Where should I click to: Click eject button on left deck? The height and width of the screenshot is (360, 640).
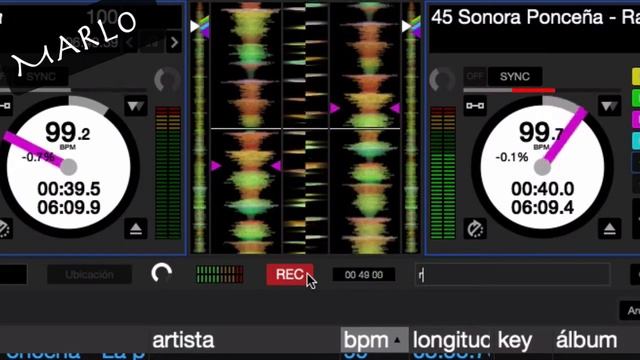tap(136, 229)
